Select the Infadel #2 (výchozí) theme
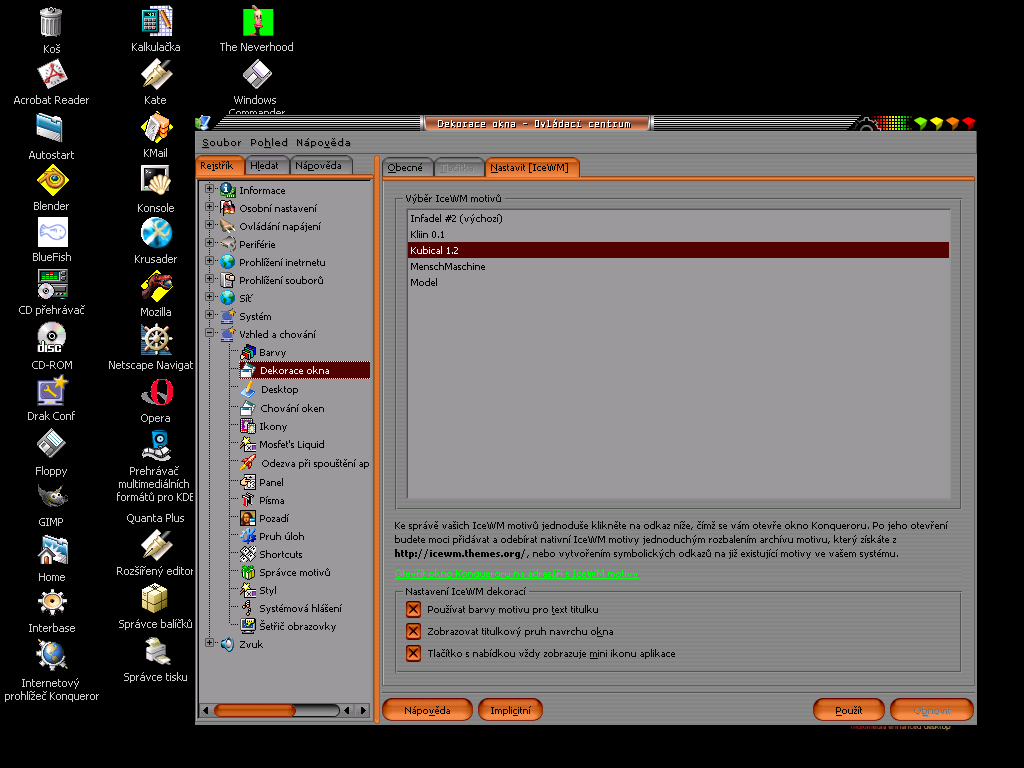 [x=678, y=218]
